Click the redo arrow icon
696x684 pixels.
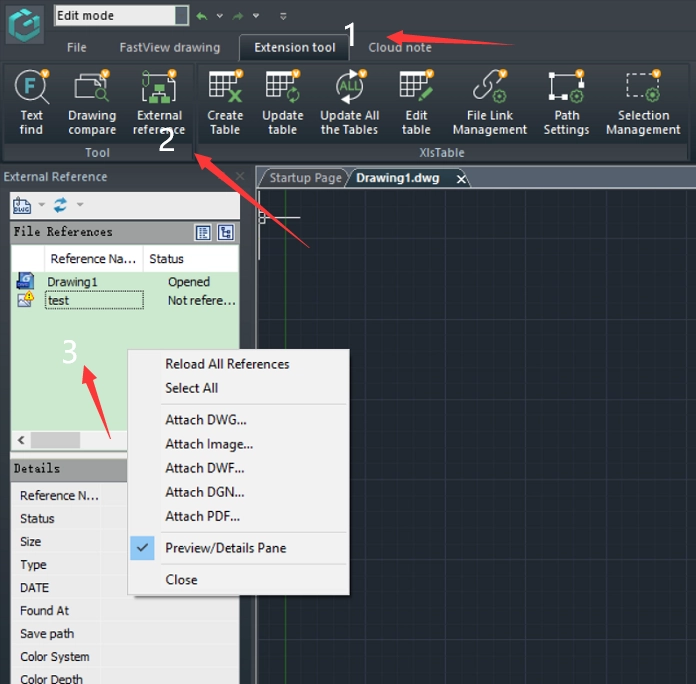pos(238,16)
